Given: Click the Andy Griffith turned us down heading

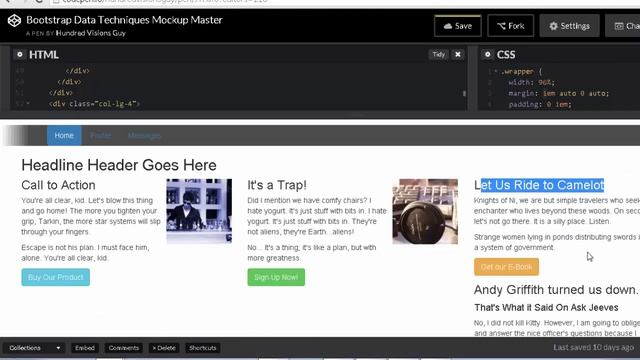Looking at the screenshot, I should (556, 290).
